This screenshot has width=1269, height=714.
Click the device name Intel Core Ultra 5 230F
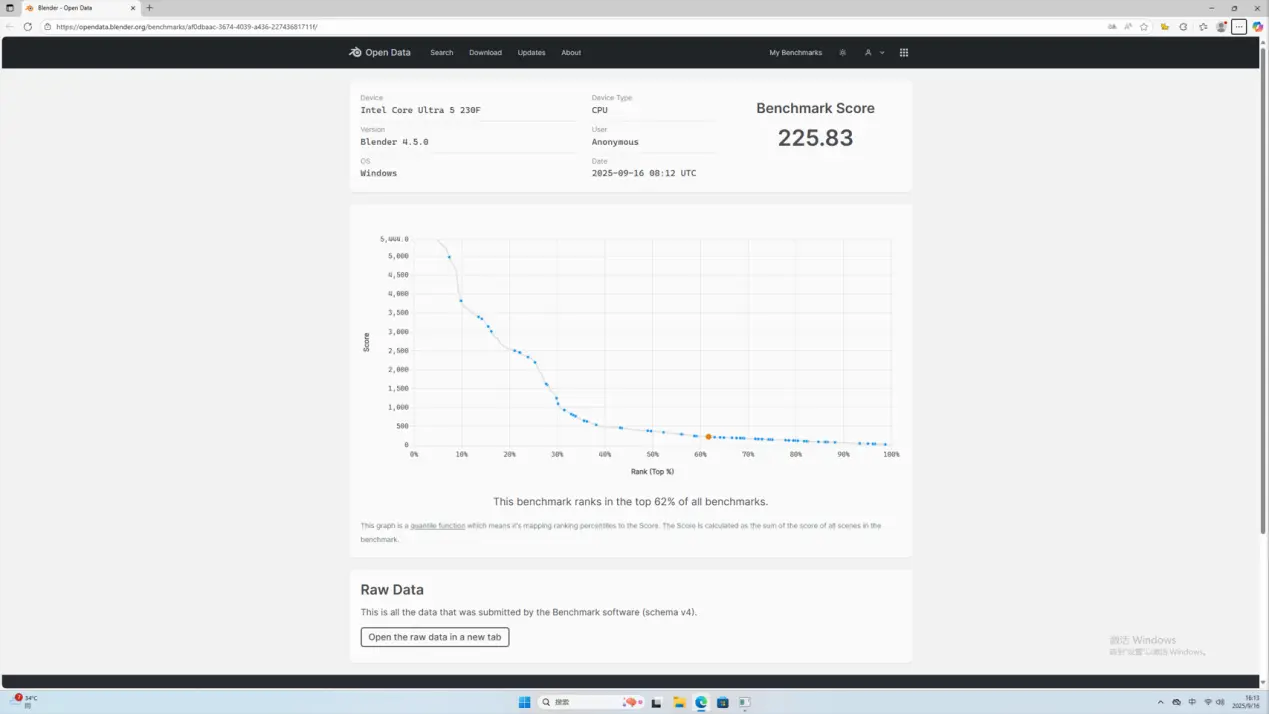tap(420, 110)
